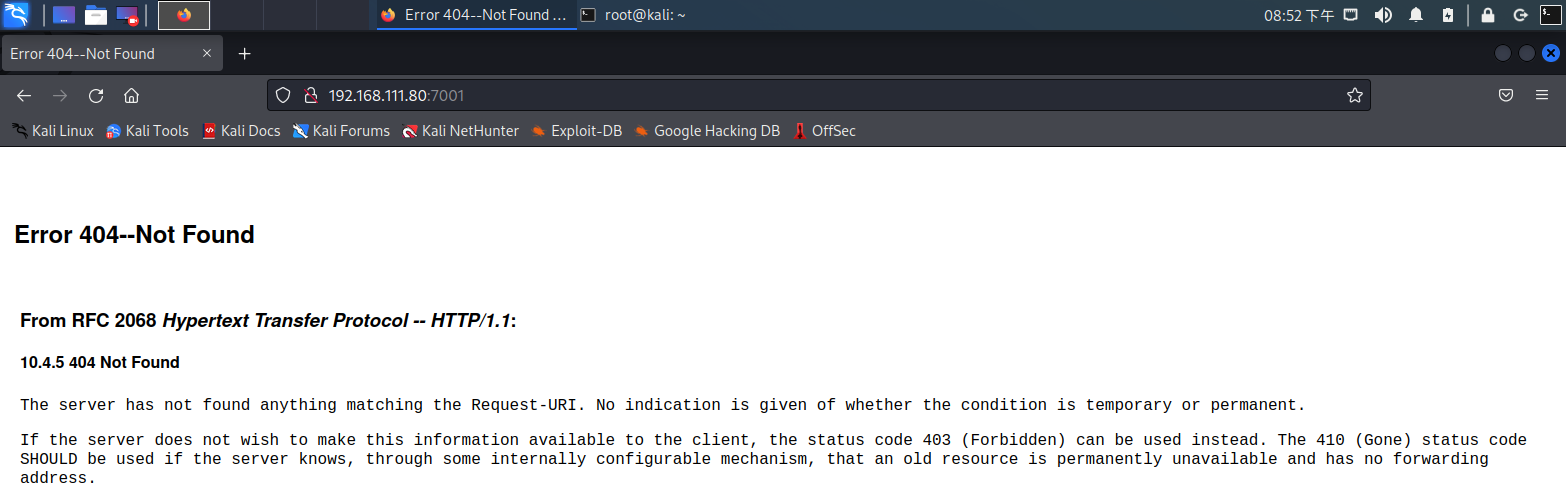Open Kali Forums bookmark
Screen dimensions: 1566x491
pyautogui.click(x=341, y=131)
